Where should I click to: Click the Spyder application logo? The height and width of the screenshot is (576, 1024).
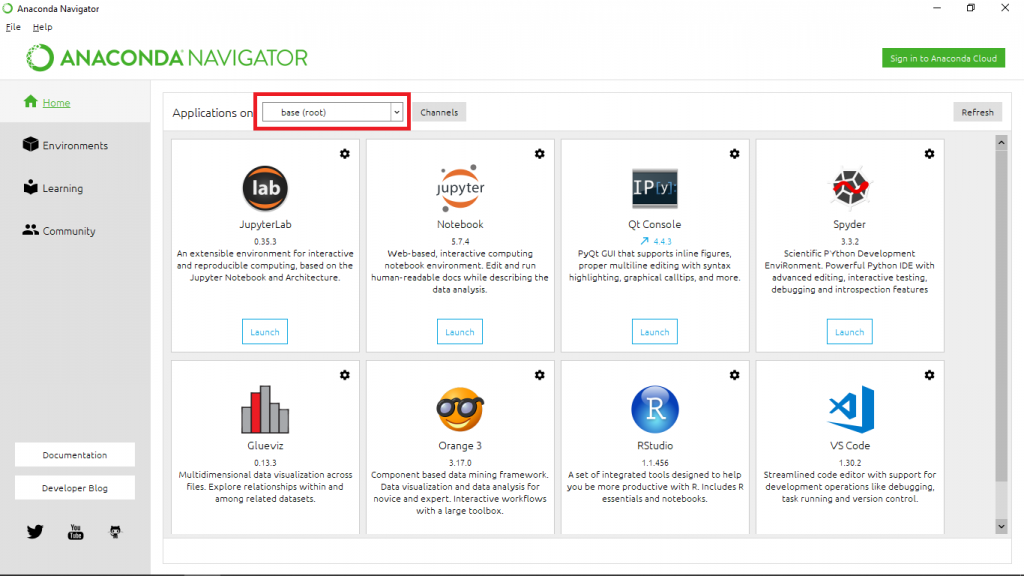(850, 187)
